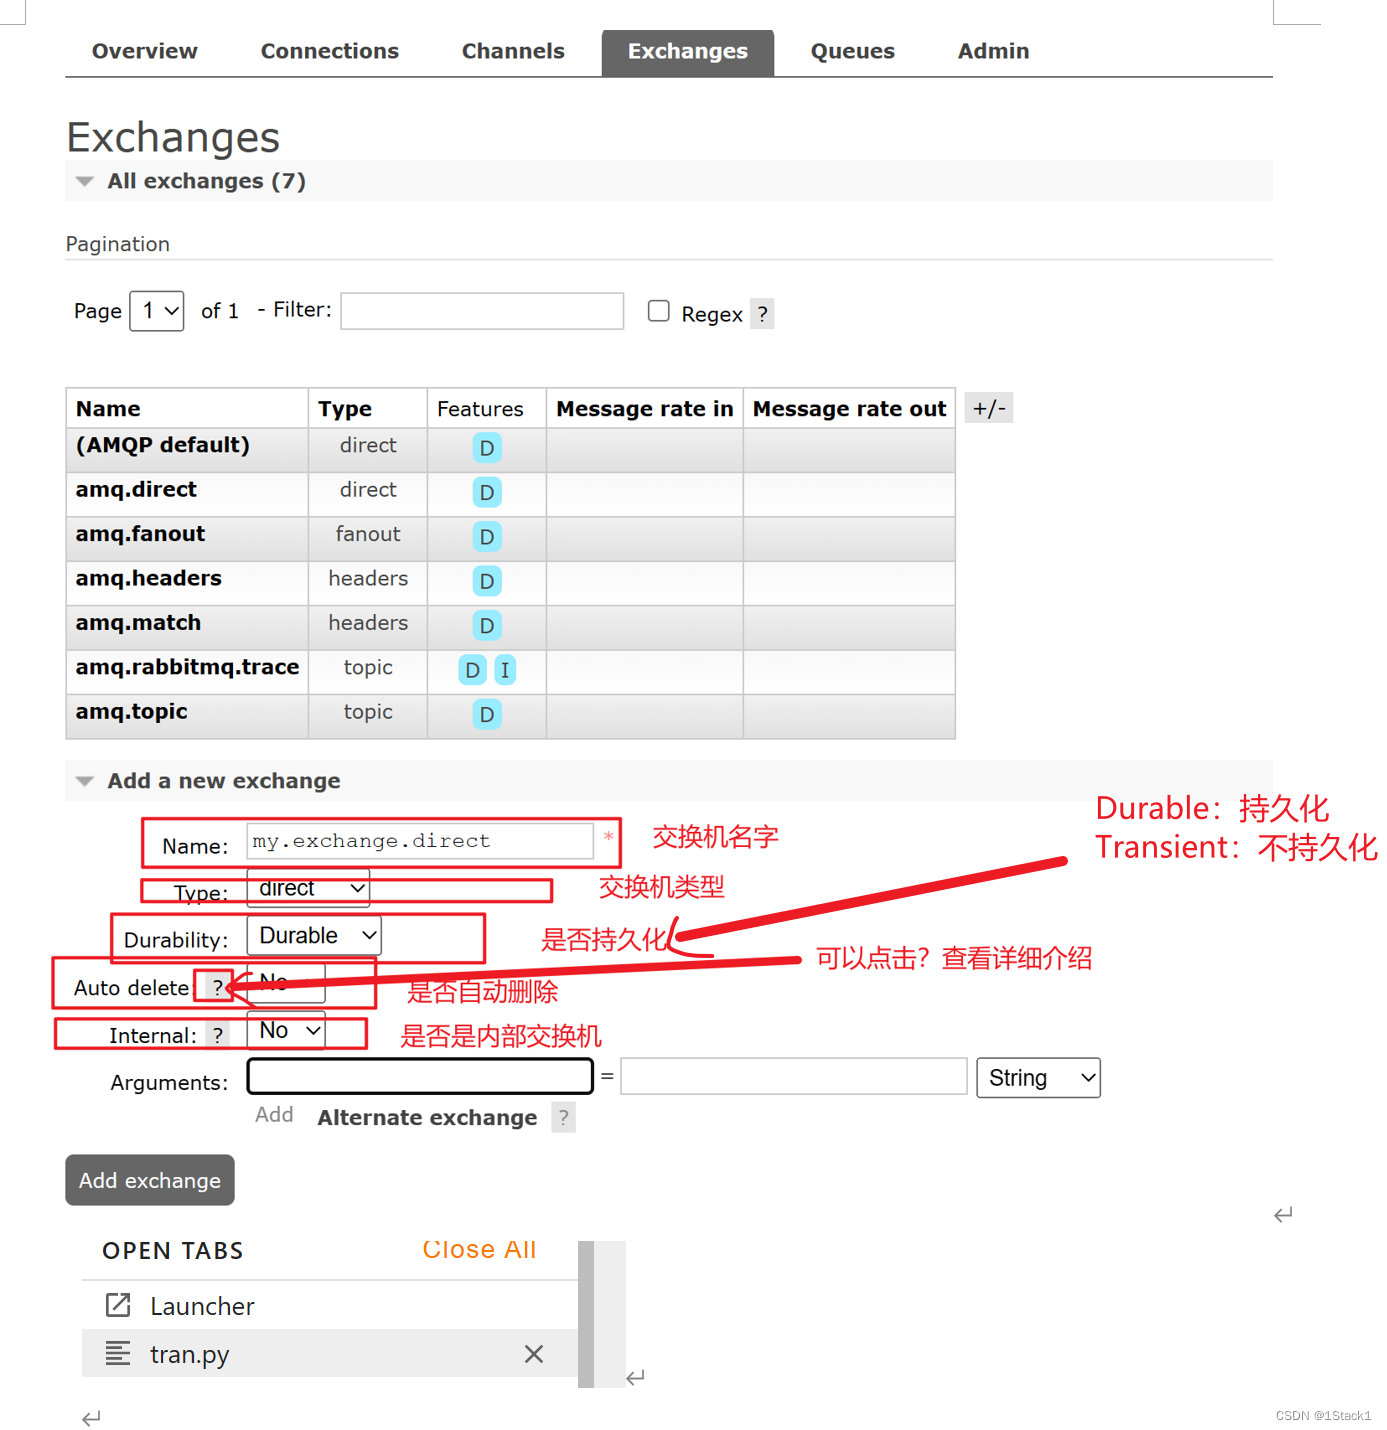Open the Auto delete dropdown

[286, 983]
